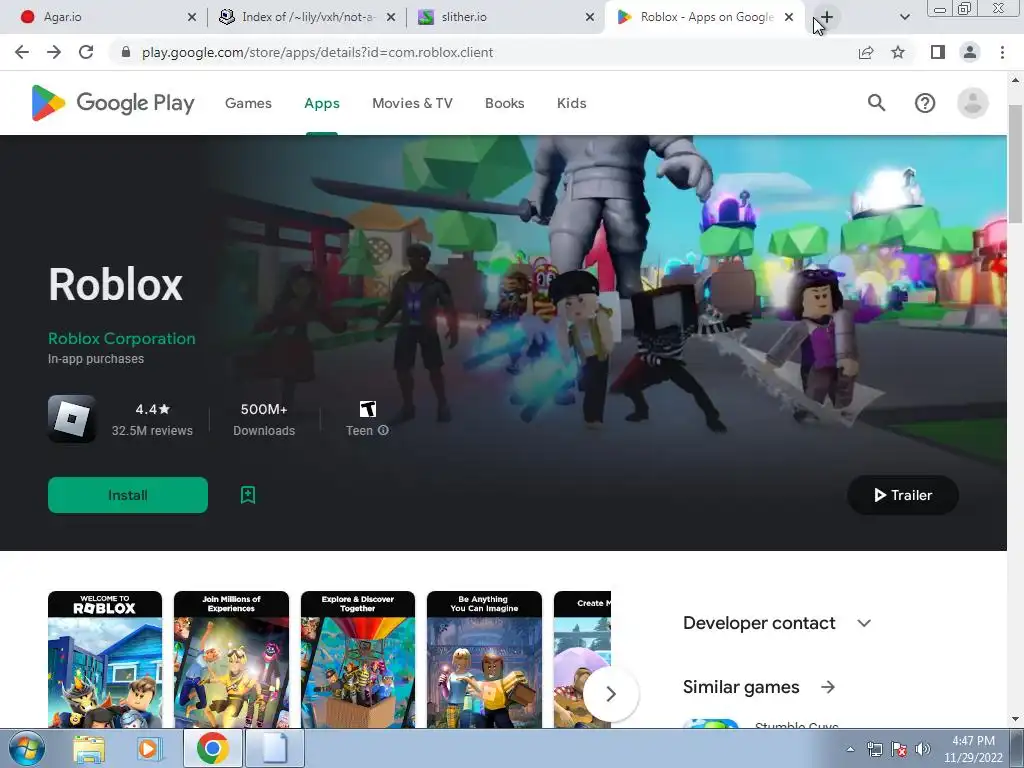The width and height of the screenshot is (1024, 768).
Task: Show Teen content rating info
Action: click(383, 430)
